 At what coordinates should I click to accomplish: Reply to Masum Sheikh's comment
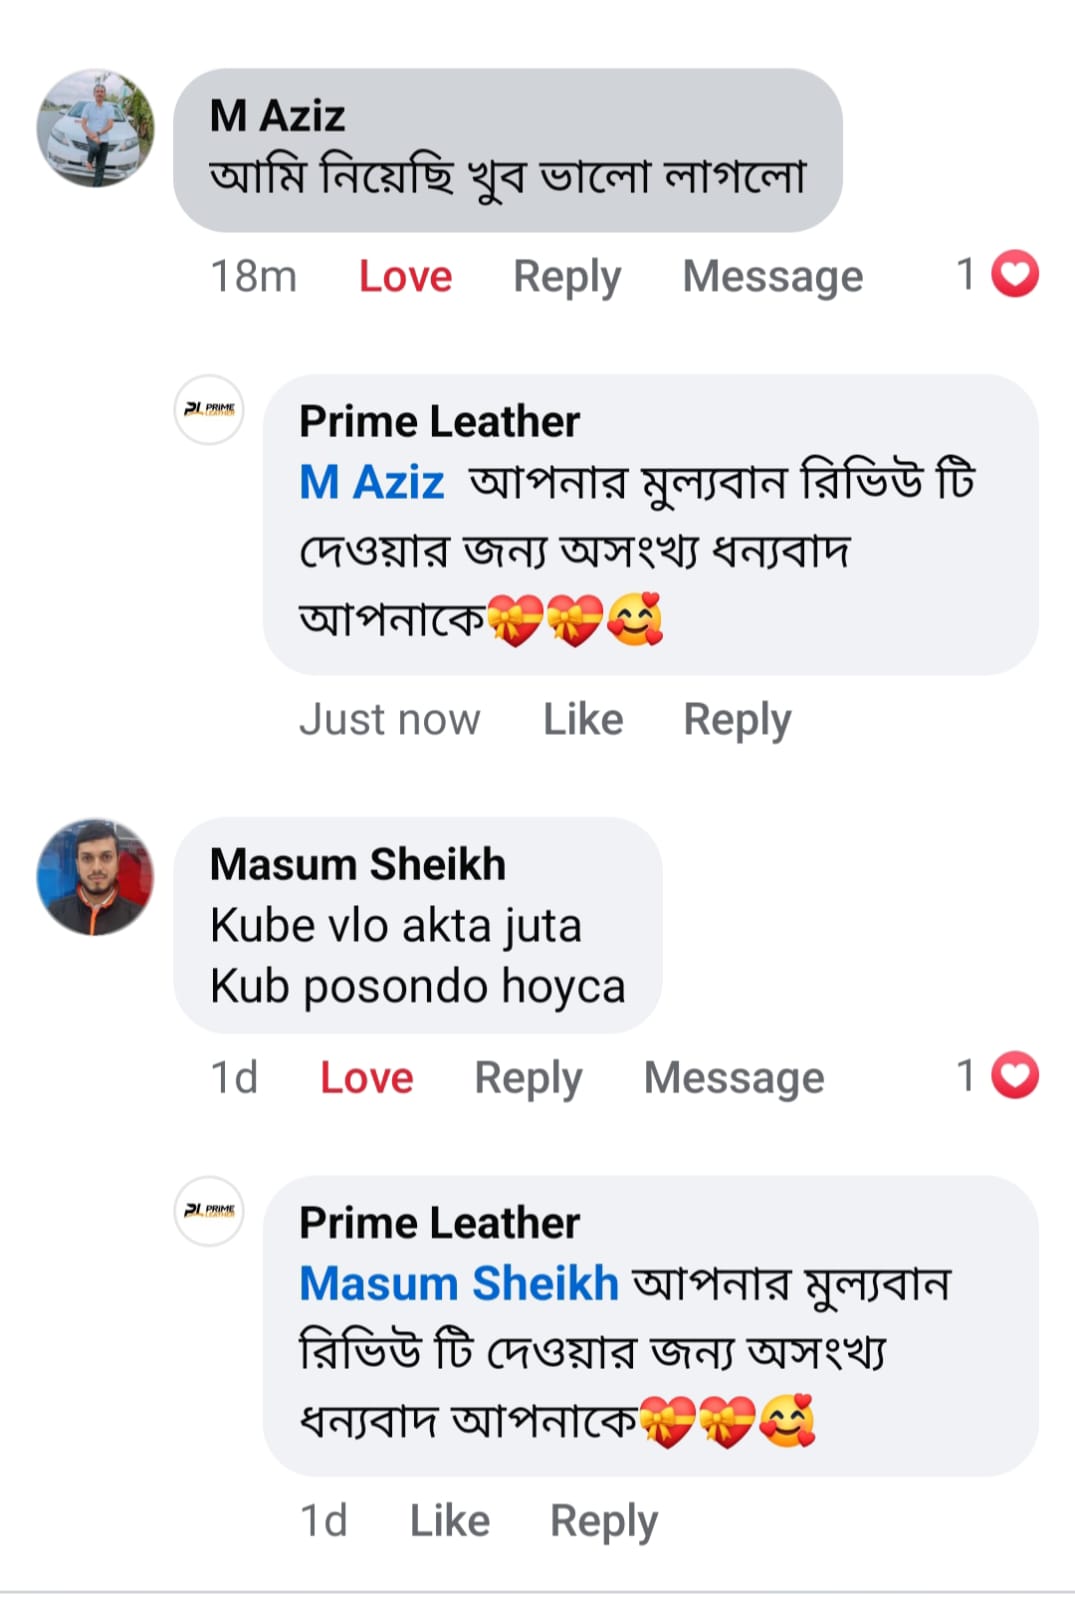pos(528,1078)
